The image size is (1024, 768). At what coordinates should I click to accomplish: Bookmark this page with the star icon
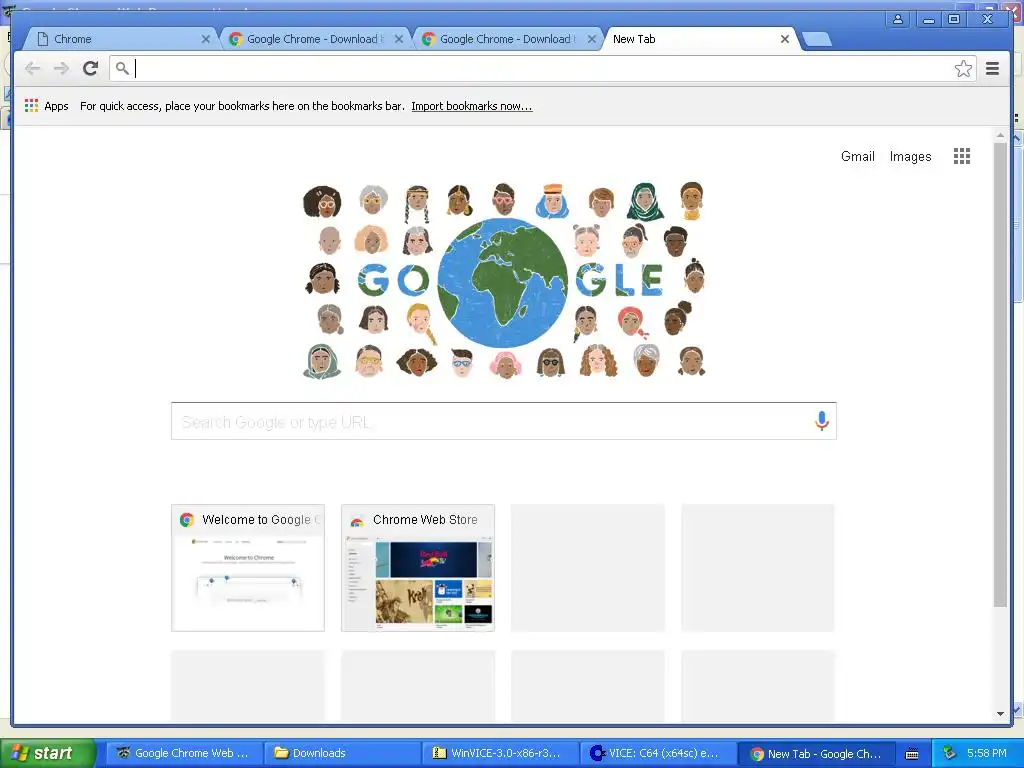pyautogui.click(x=963, y=69)
